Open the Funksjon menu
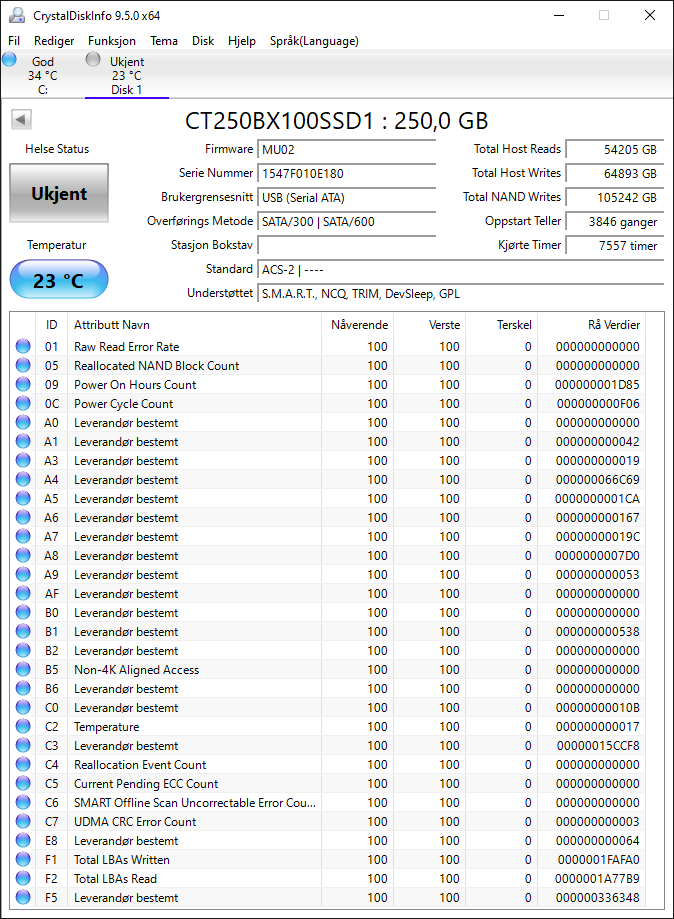This screenshot has height=919, width=674. coord(112,41)
